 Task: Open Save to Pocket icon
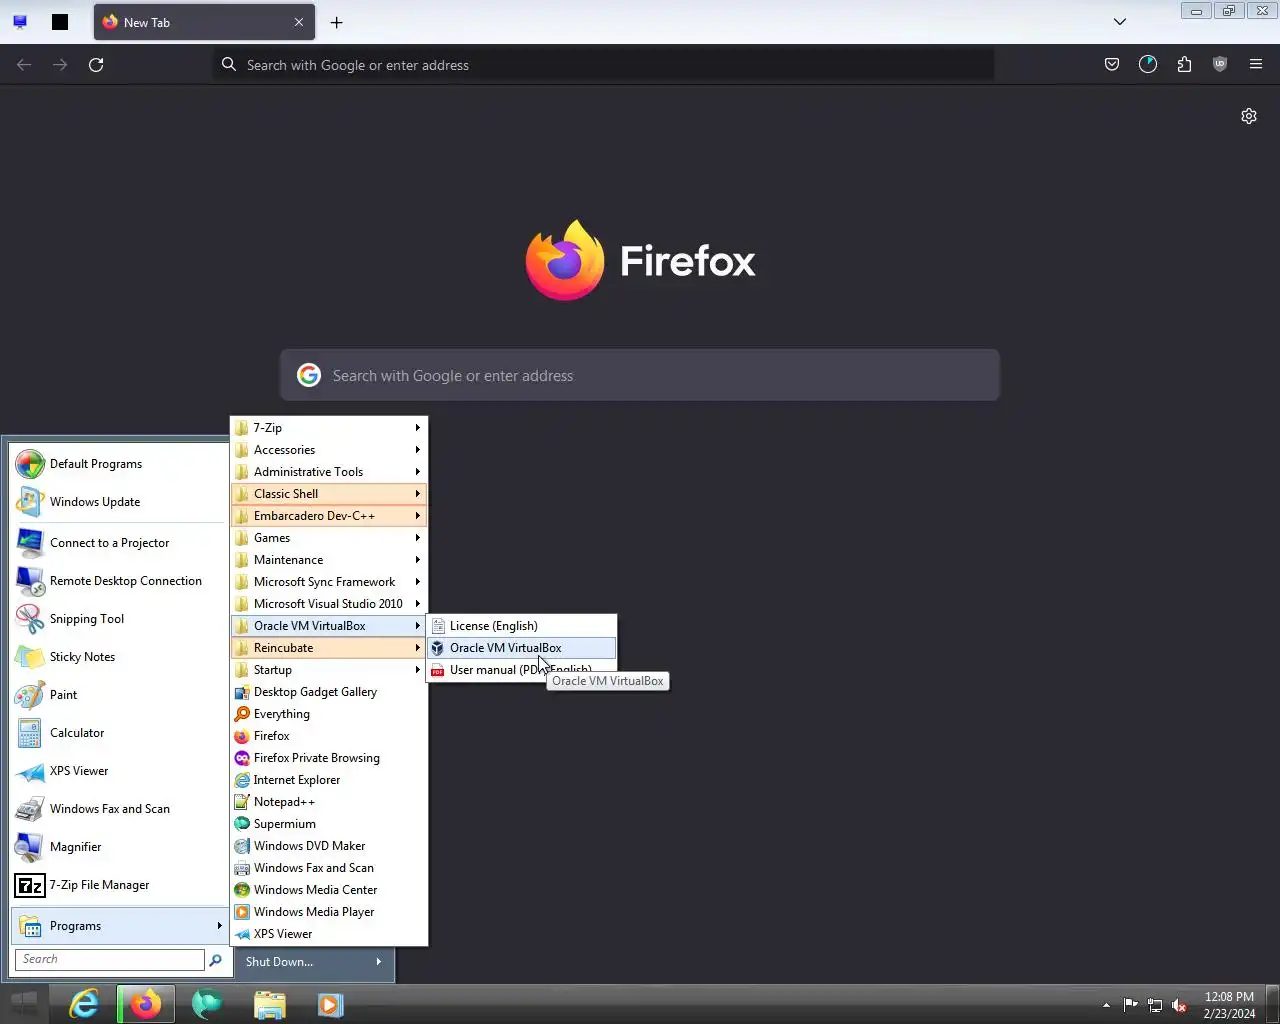[x=1112, y=65]
